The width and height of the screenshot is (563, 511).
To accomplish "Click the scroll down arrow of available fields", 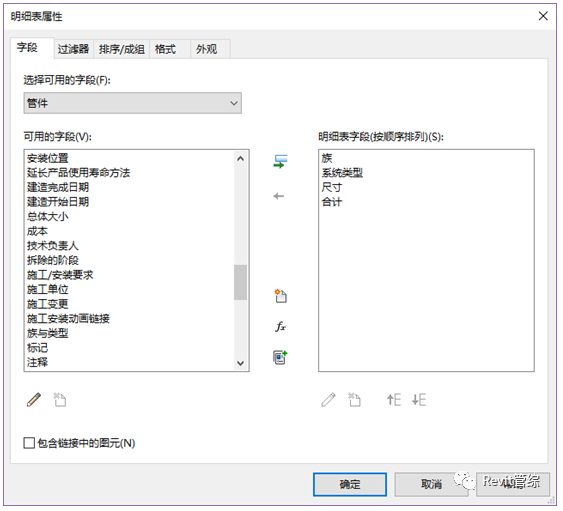I will coord(241,363).
